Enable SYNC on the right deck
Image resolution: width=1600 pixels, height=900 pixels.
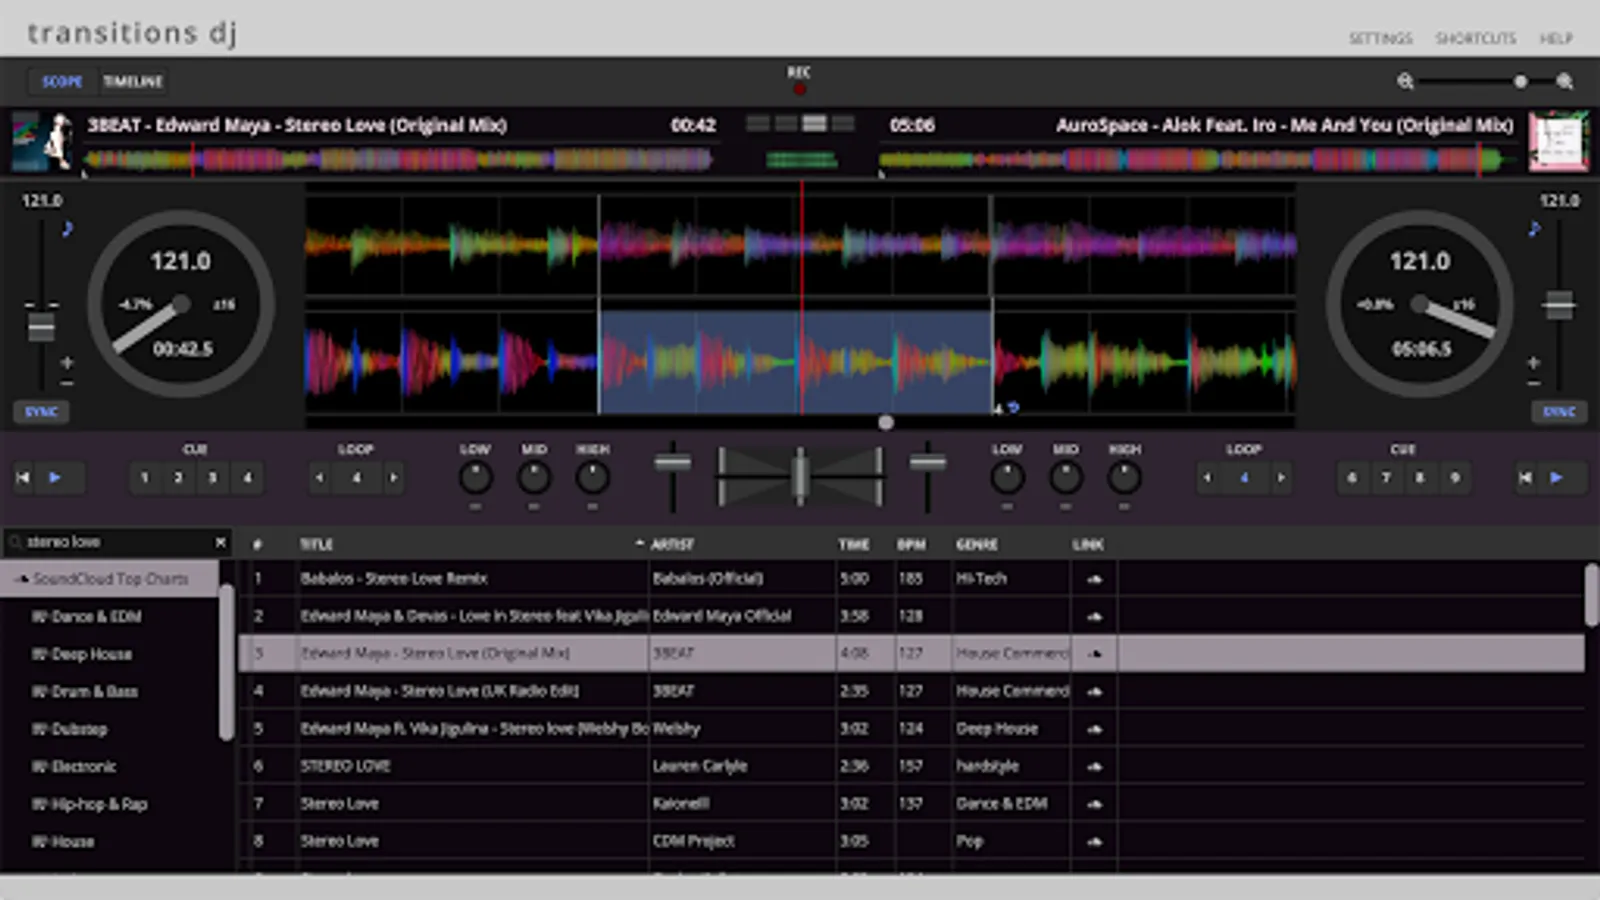(x=1558, y=412)
